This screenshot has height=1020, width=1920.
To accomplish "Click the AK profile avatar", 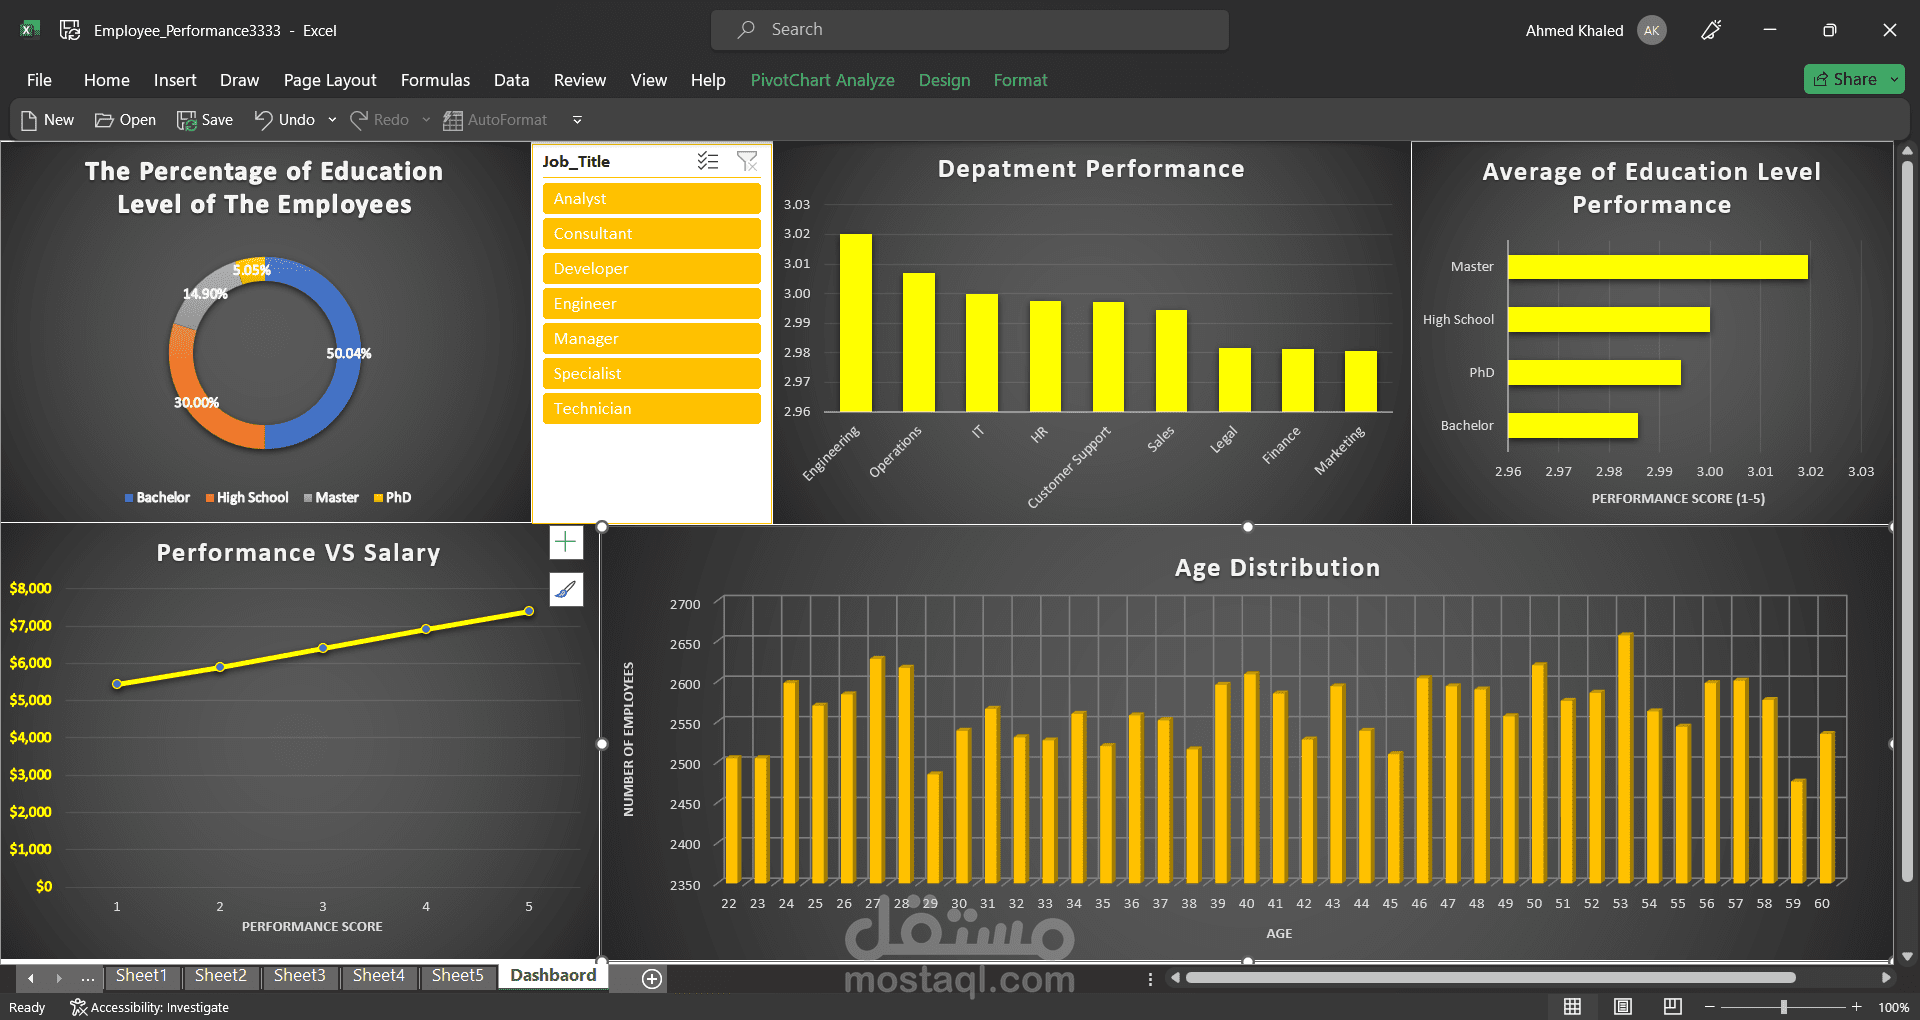I will (x=1652, y=30).
